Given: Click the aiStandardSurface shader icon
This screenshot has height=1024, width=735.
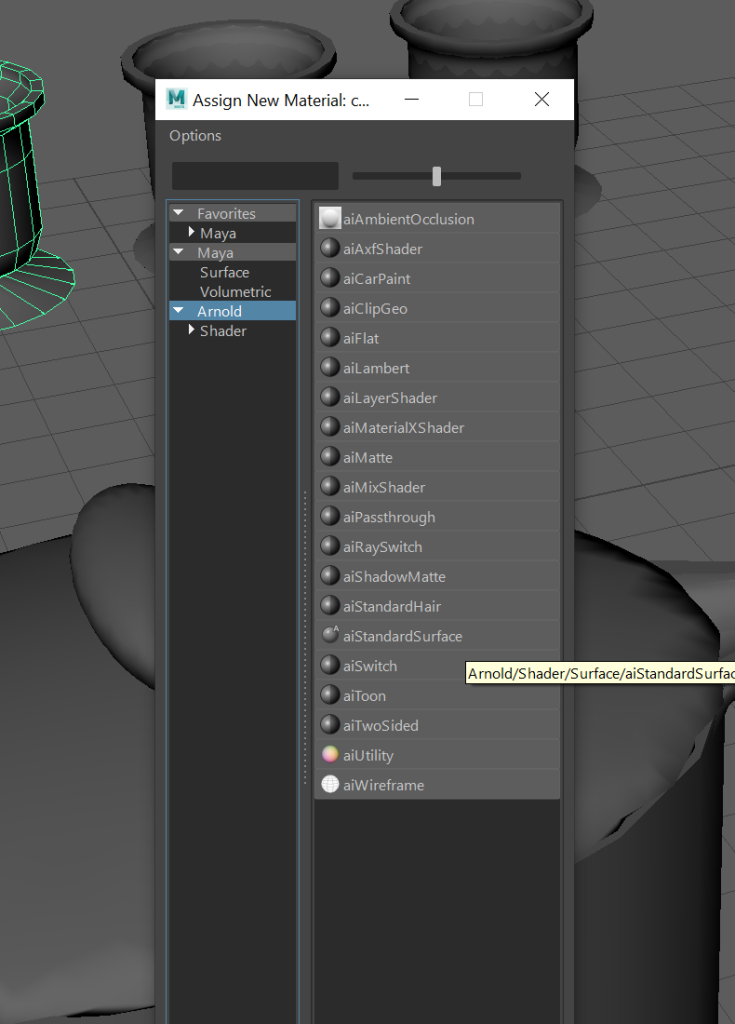Looking at the screenshot, I should pyautogui.click(x=331, y=634).
